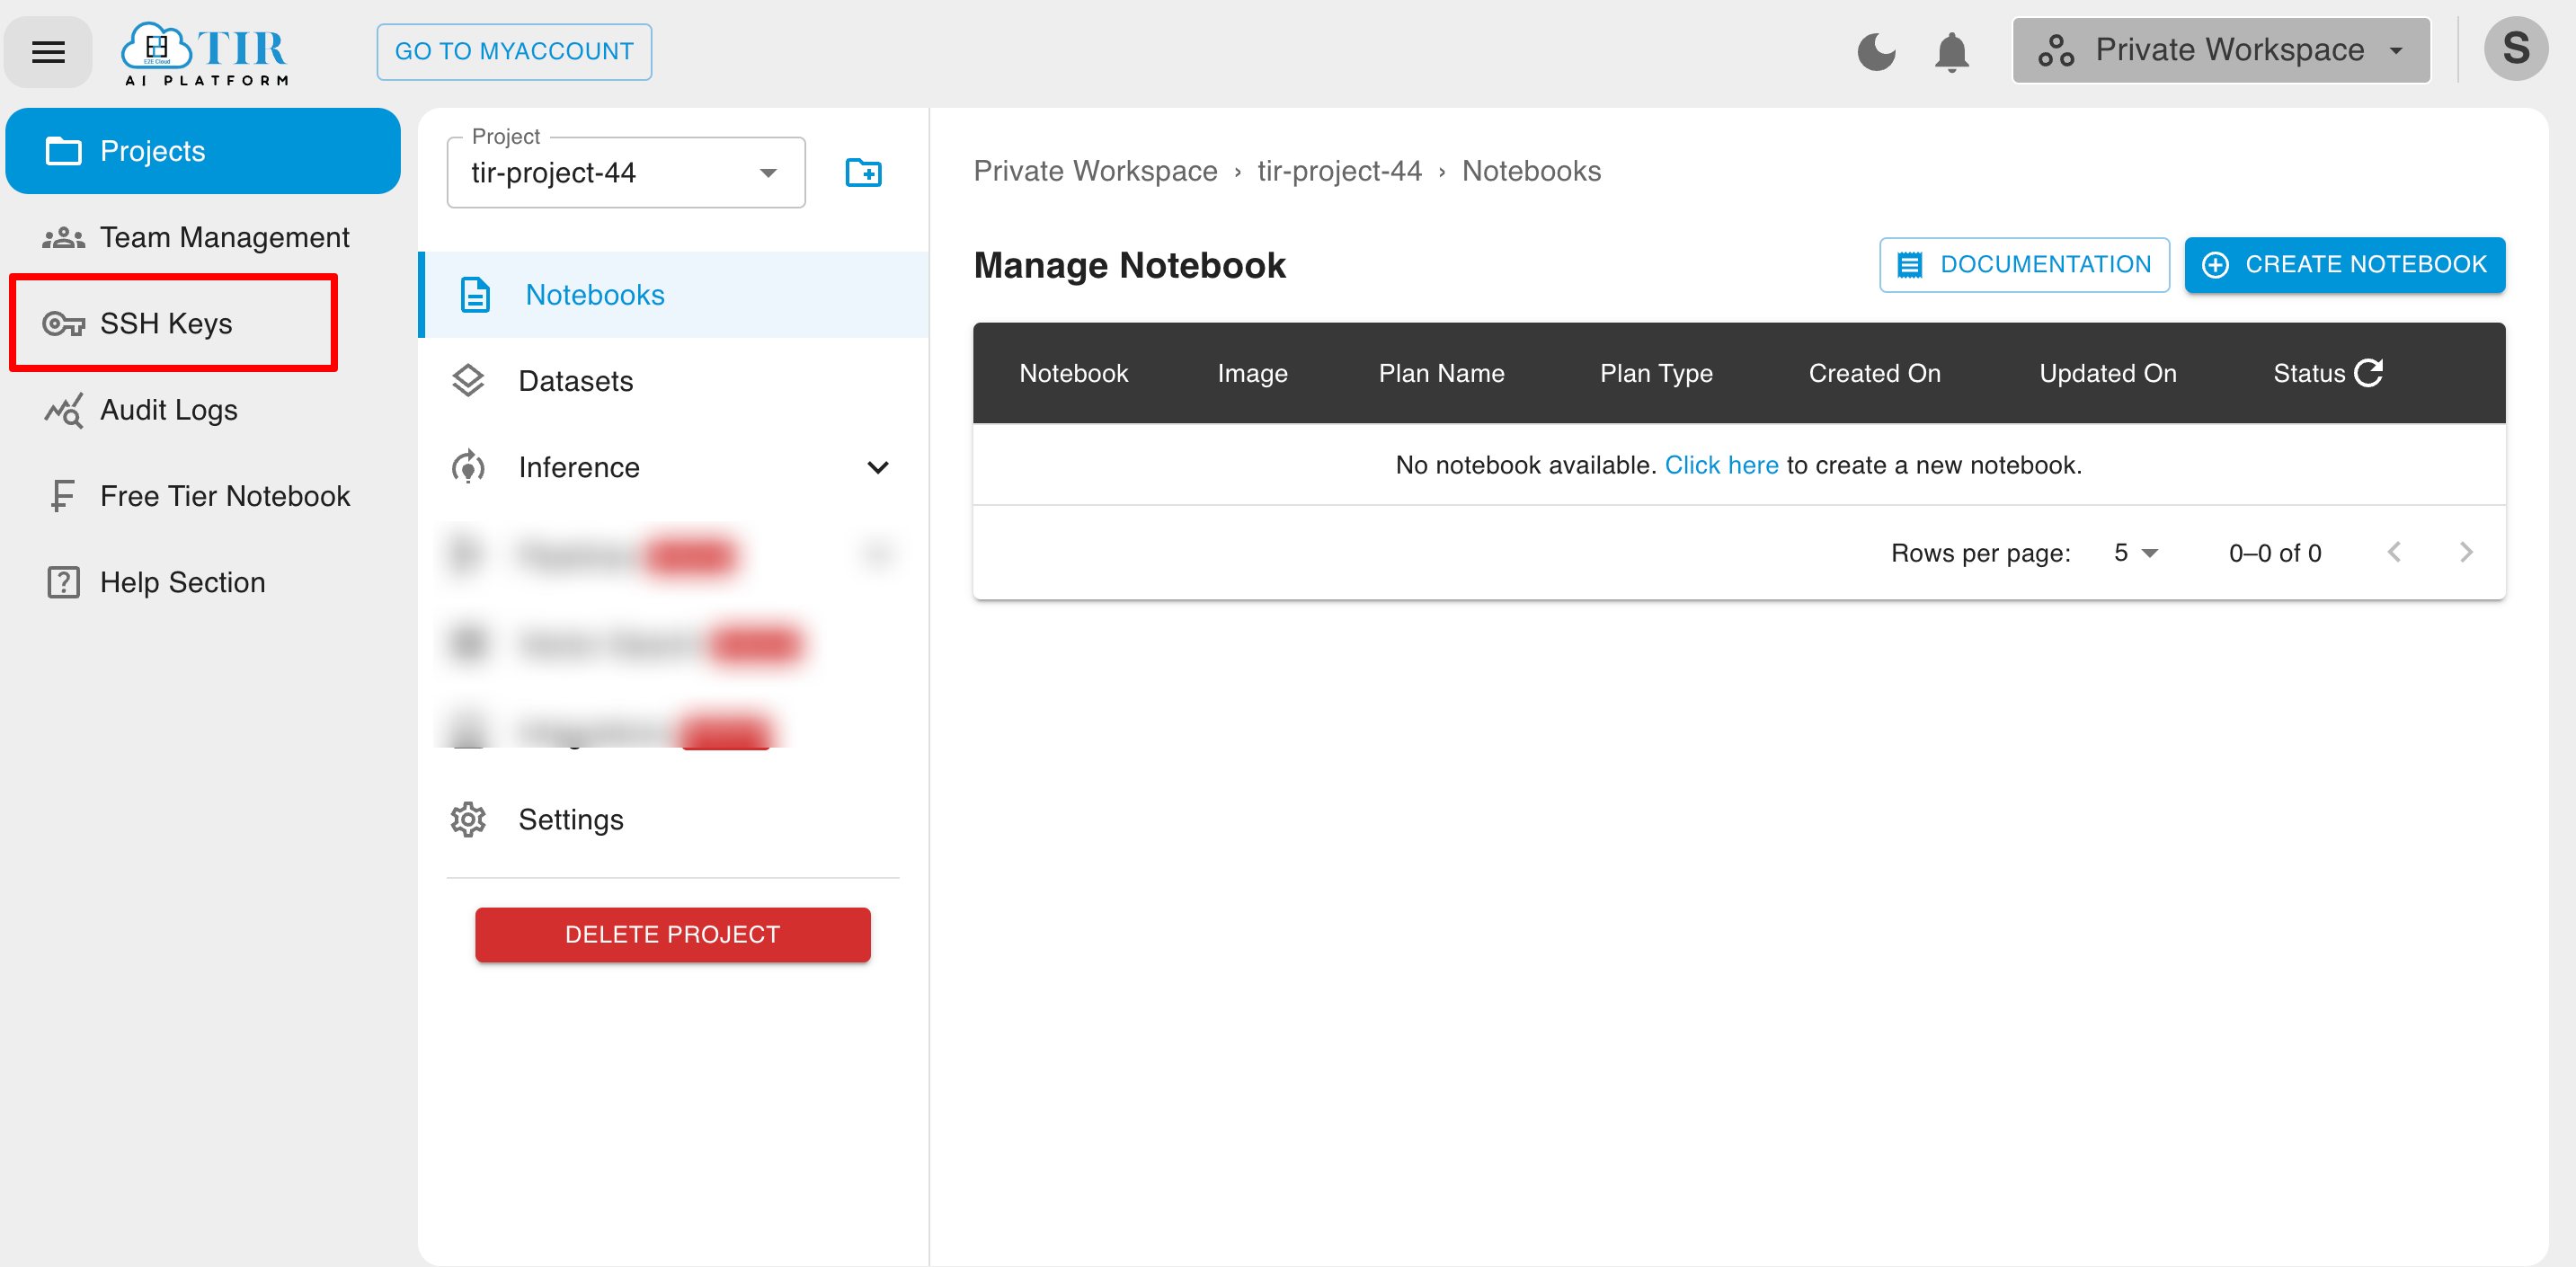Toggle dark mode moon icon

point(1878,48)
